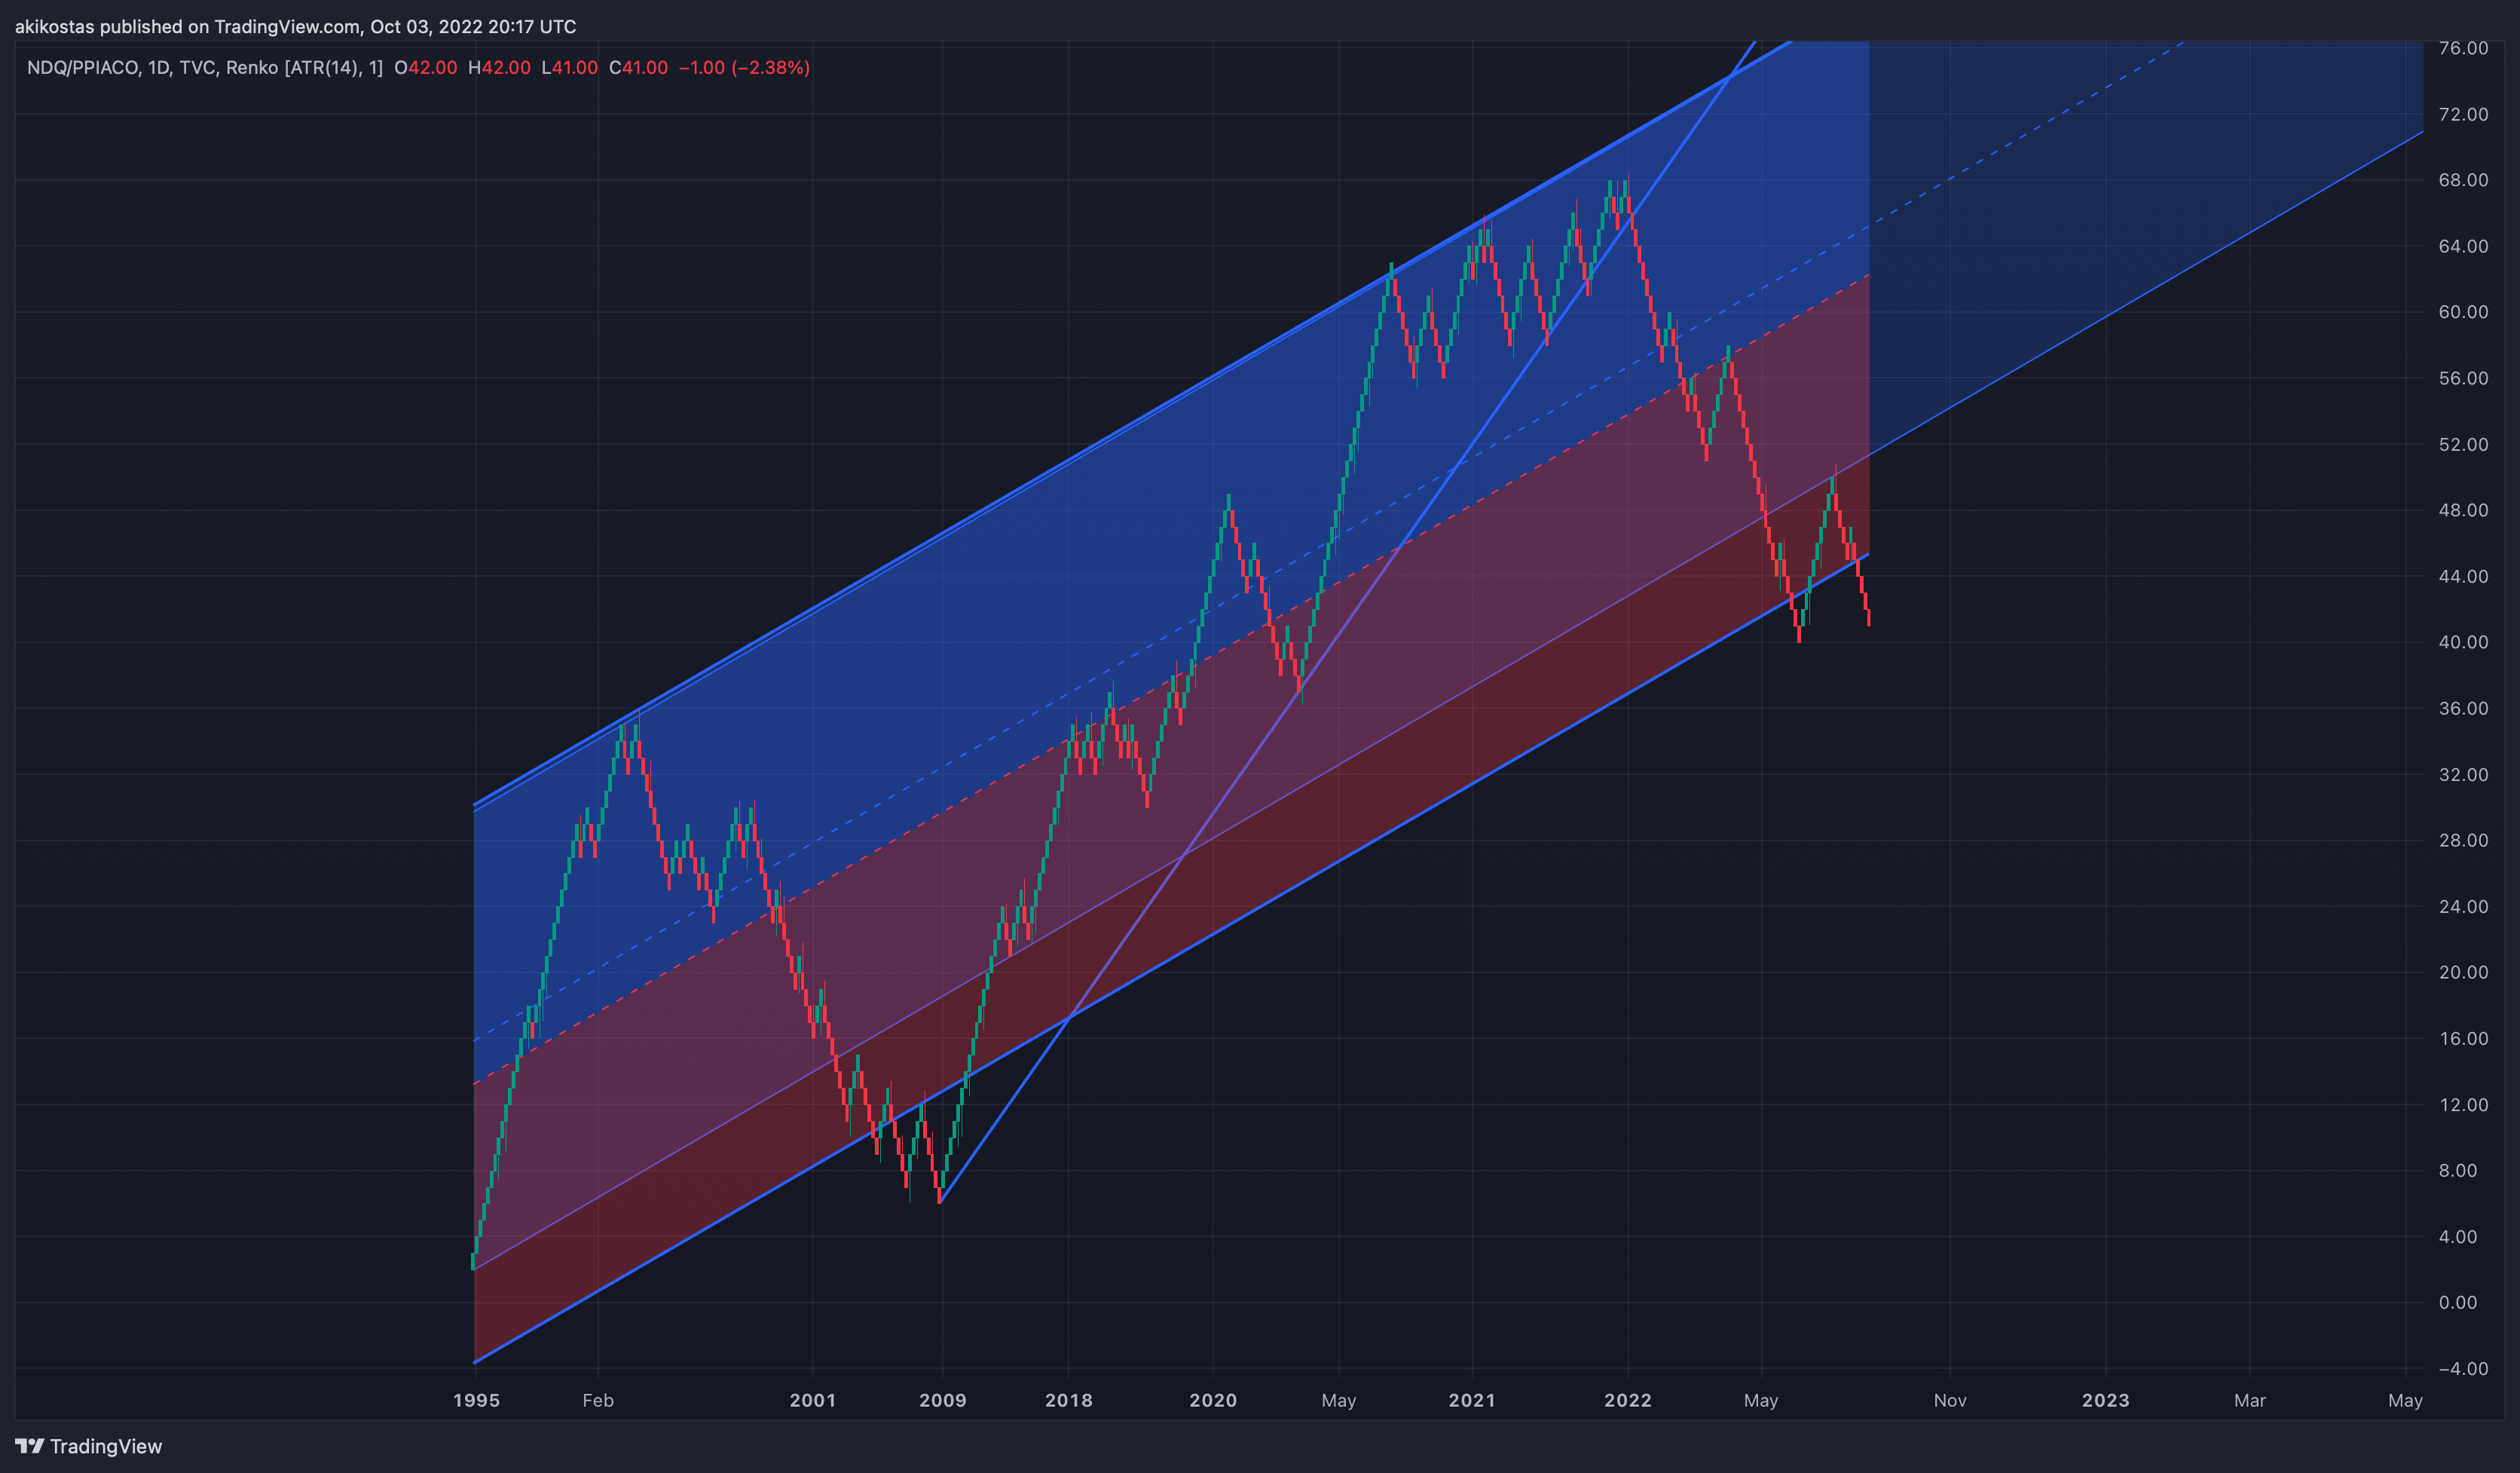This screenshot has width=2520, height=1473.
Task: Click the change value −1.00 (−2.38%)
Action: click(x=744, y=68)
